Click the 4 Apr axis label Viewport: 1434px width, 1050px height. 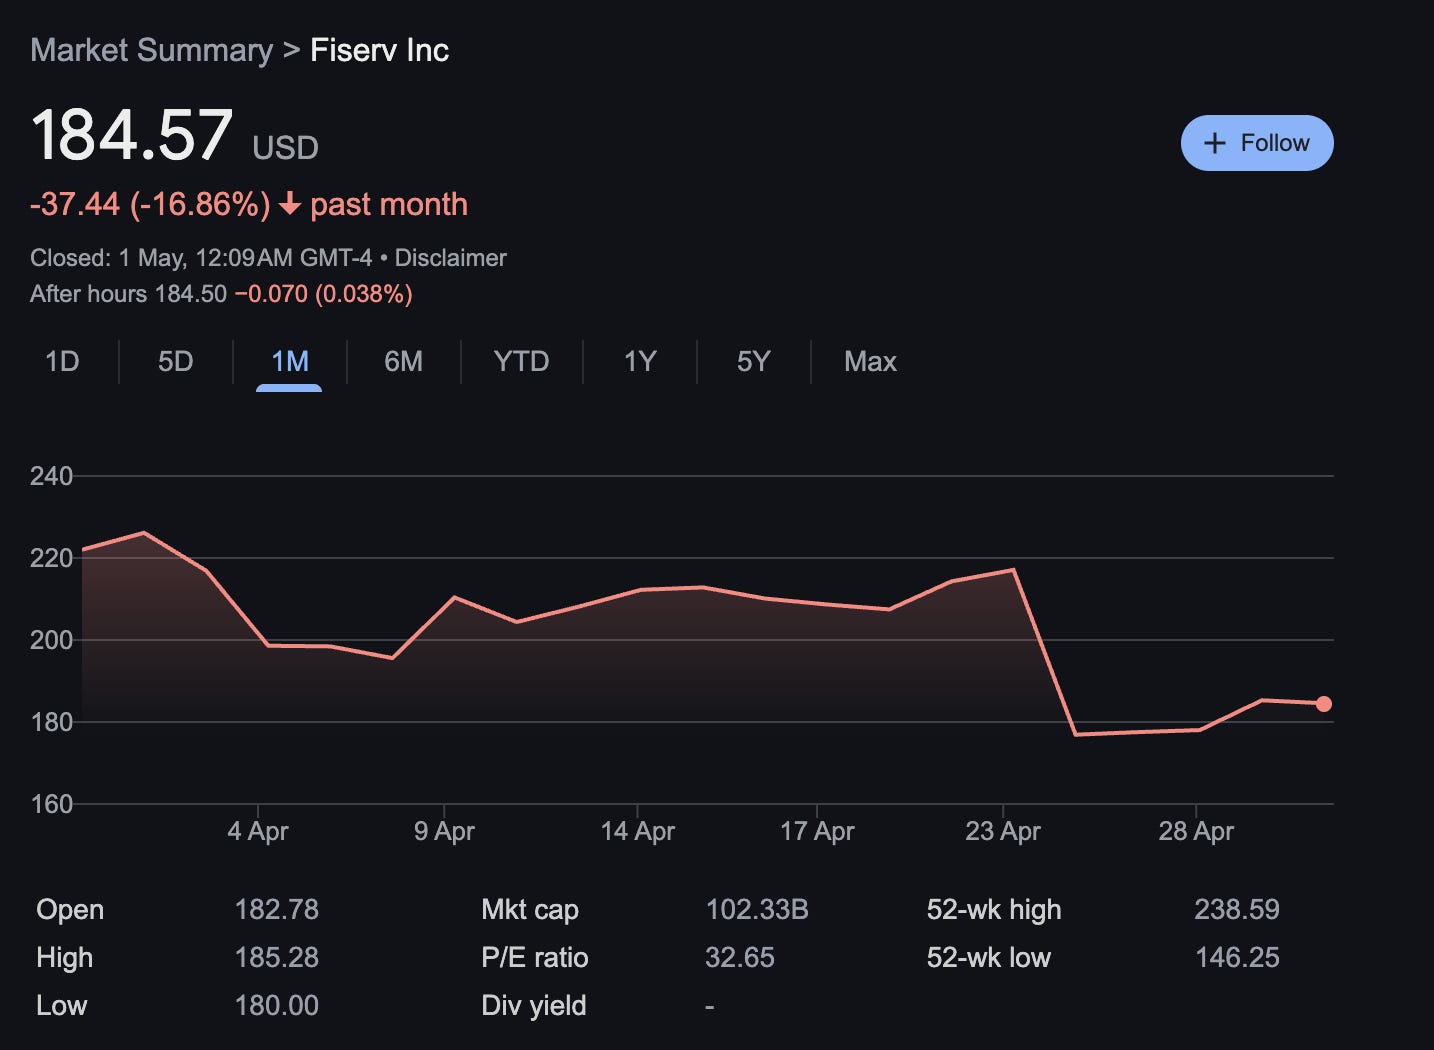coord(258,831)
